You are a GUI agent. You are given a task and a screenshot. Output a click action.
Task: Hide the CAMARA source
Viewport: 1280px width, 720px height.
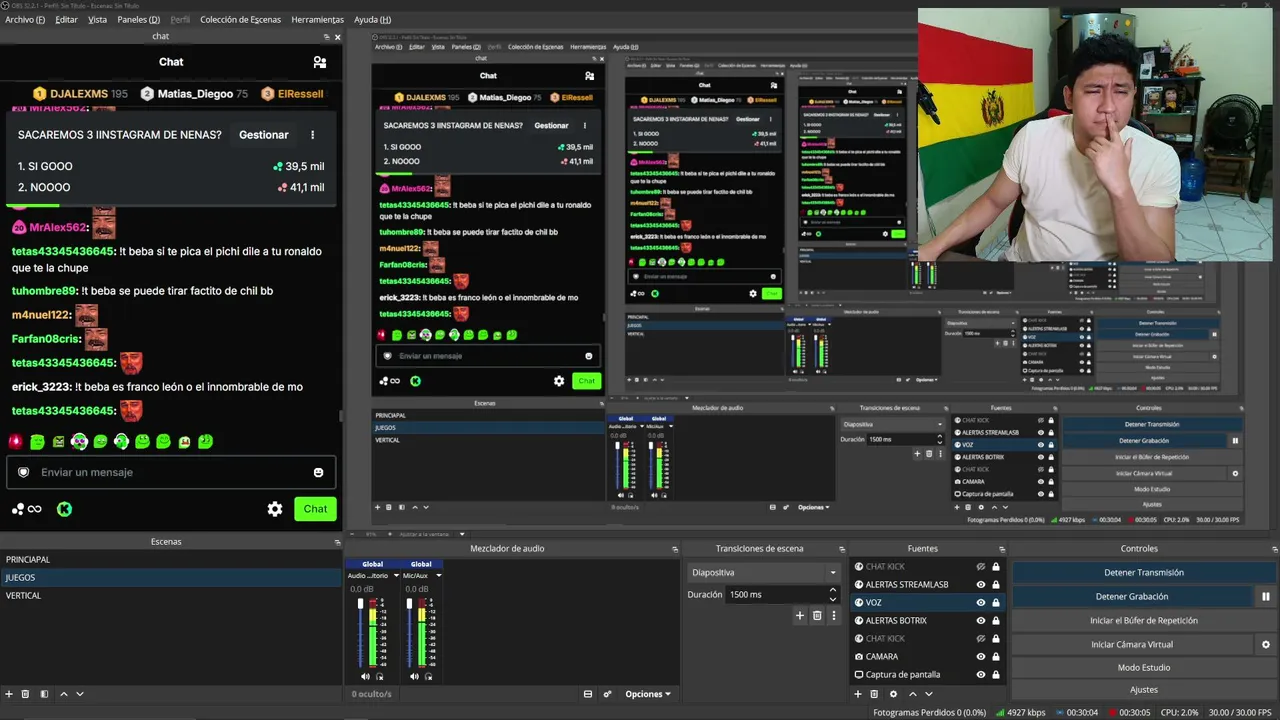[981, 657]
